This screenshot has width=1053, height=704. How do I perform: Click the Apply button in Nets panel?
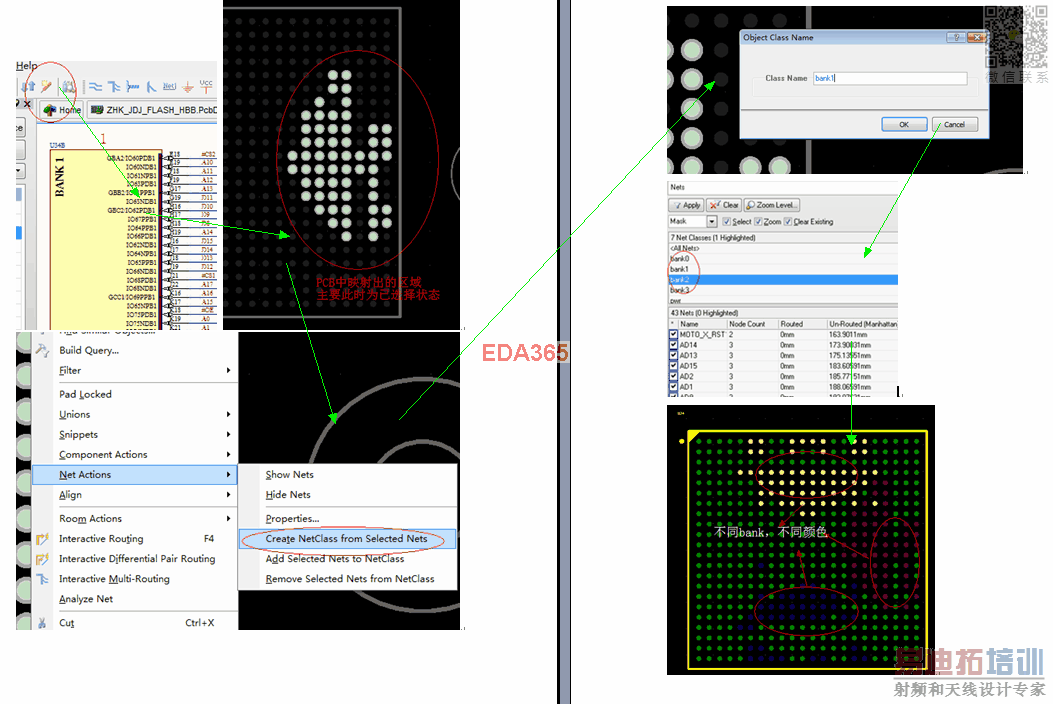(x=686, y=205)
